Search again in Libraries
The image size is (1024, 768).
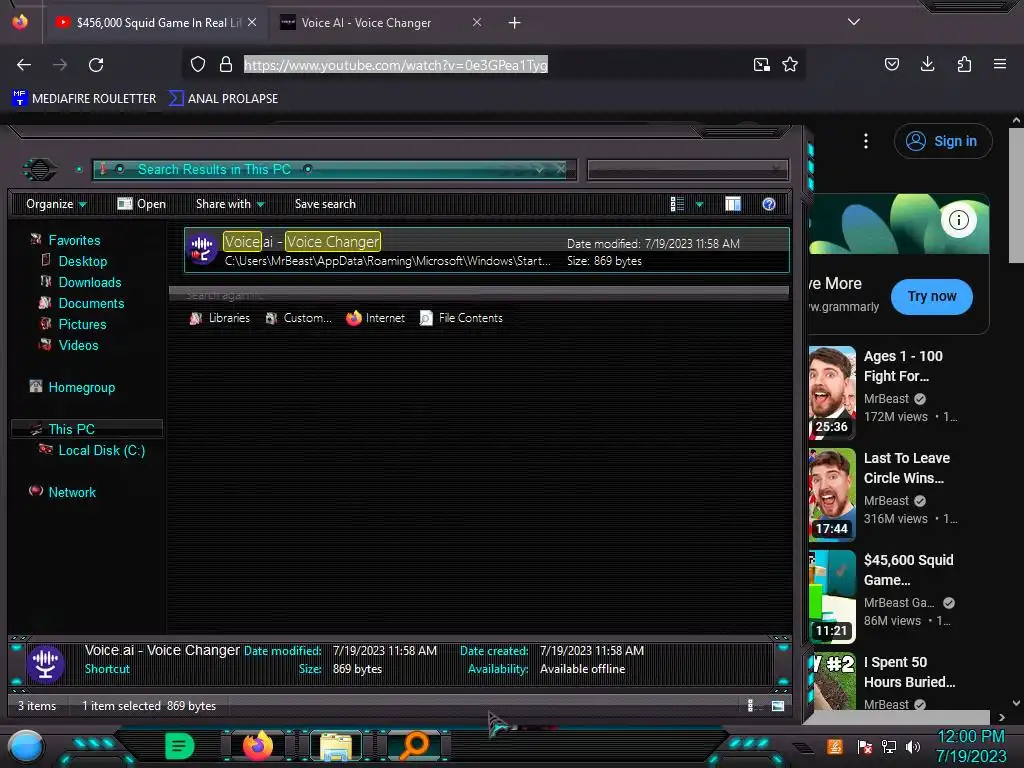220,318
